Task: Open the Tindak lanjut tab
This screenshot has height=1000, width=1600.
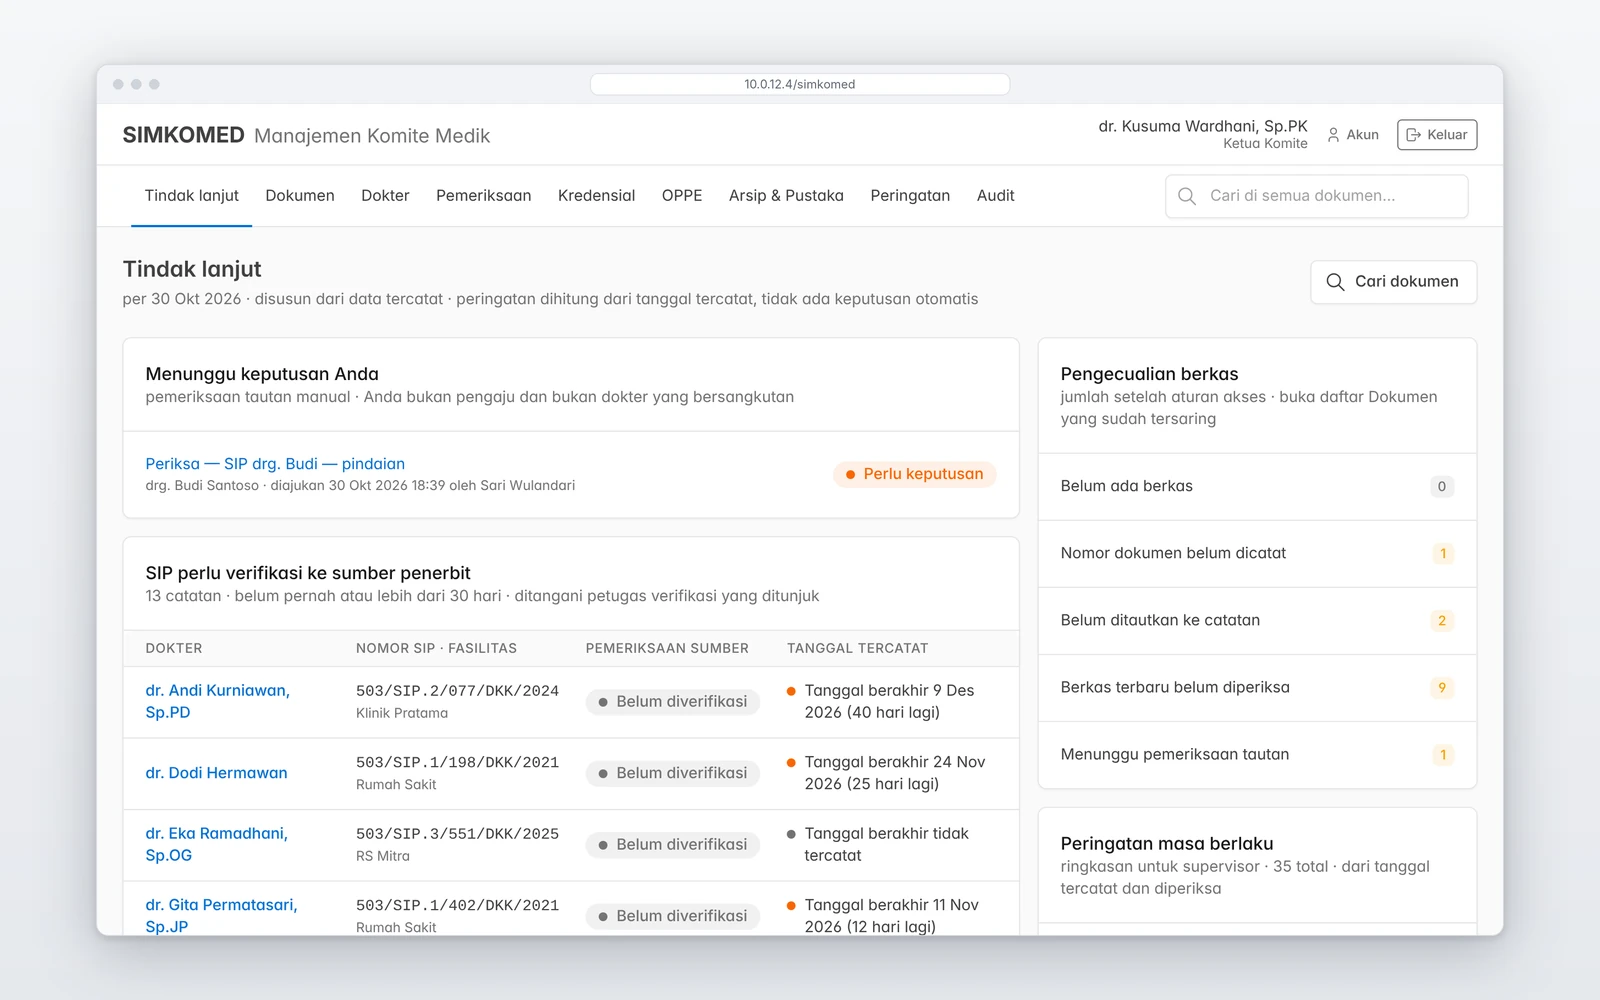Action: click(x=192, y=196)
